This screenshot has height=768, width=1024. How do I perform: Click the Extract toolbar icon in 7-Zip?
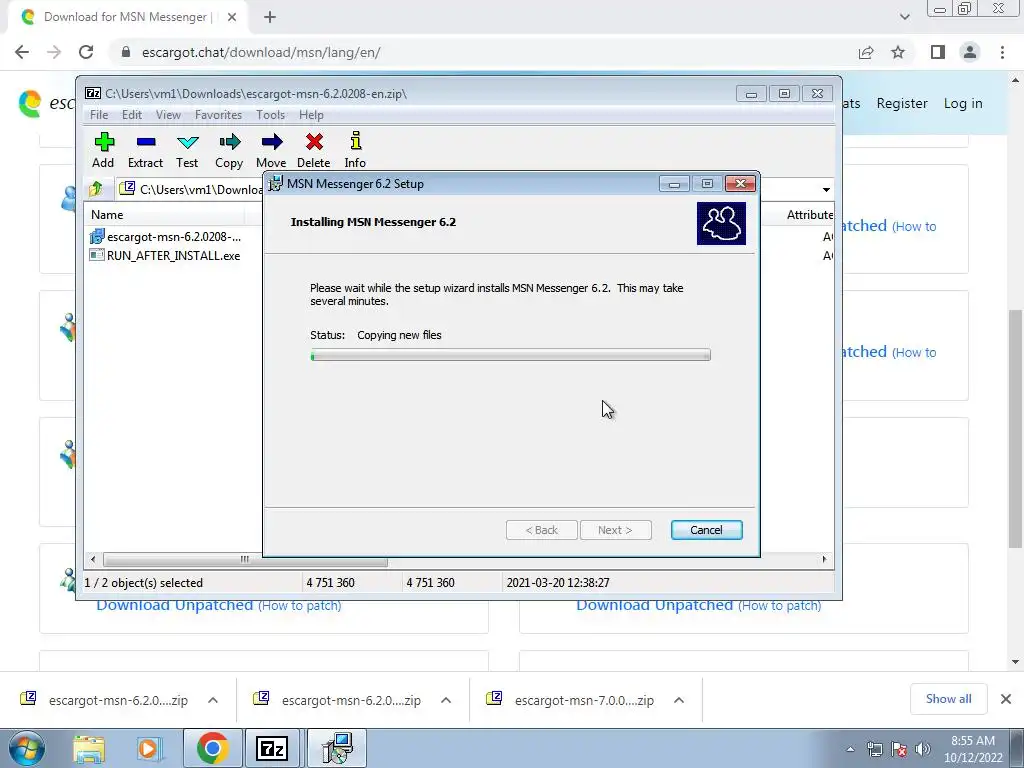(145, 150)
